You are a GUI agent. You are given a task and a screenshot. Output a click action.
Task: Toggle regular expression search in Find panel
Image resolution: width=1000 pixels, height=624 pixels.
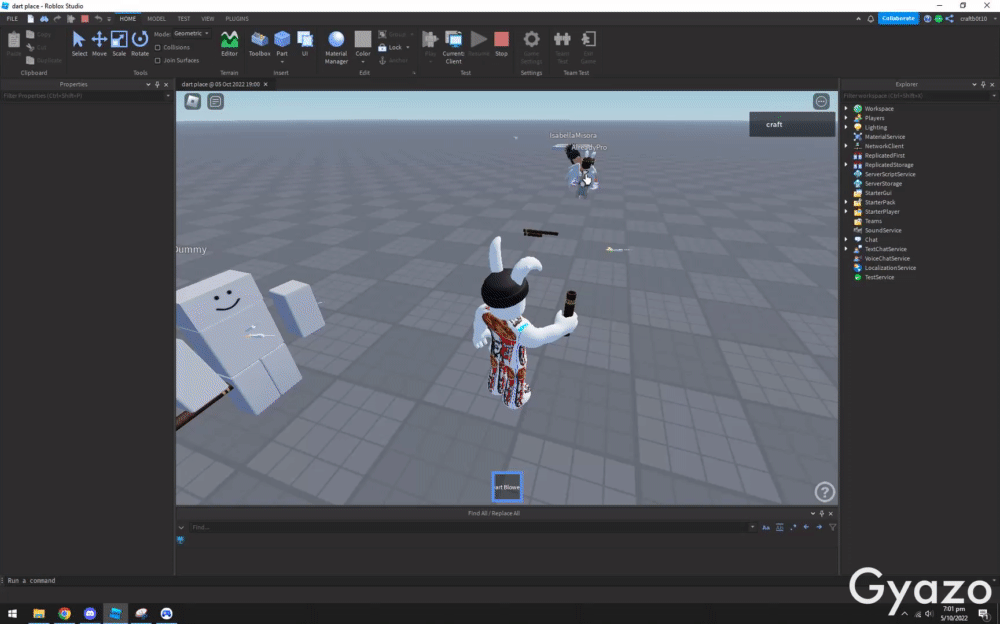pyautogui.click(x=793, y=527)
